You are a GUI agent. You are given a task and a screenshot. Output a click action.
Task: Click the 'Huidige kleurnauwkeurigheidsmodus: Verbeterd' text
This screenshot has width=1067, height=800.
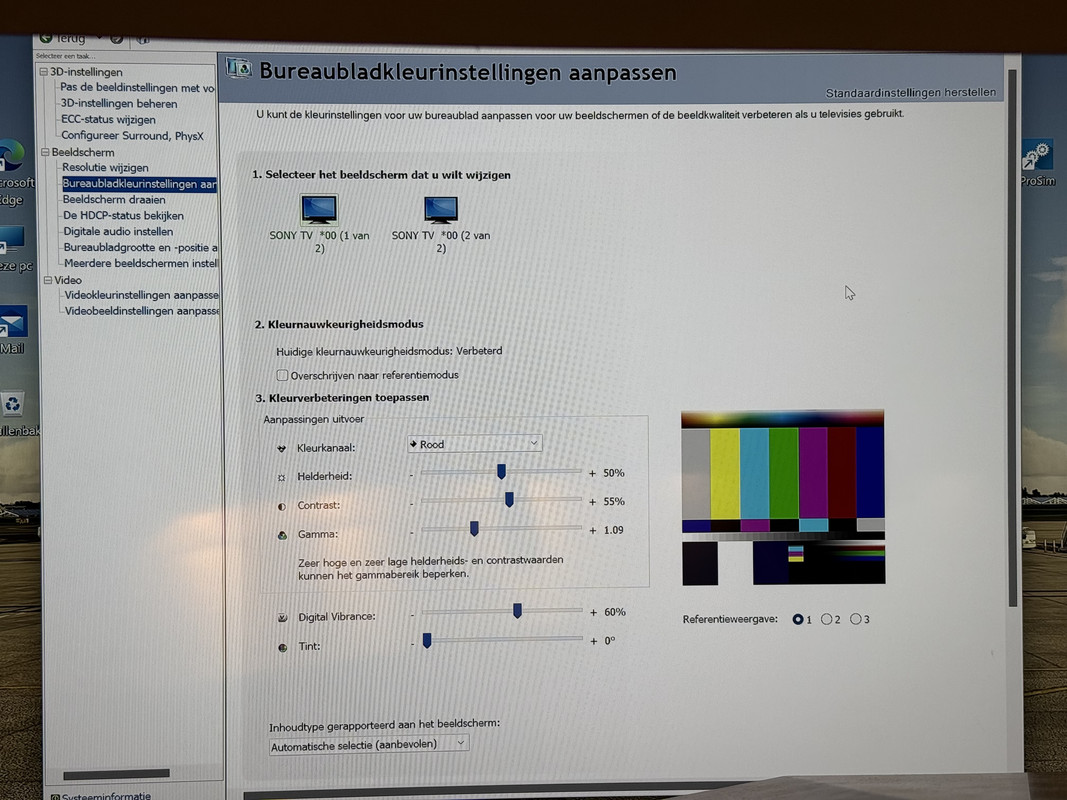(x=389, y=351)
